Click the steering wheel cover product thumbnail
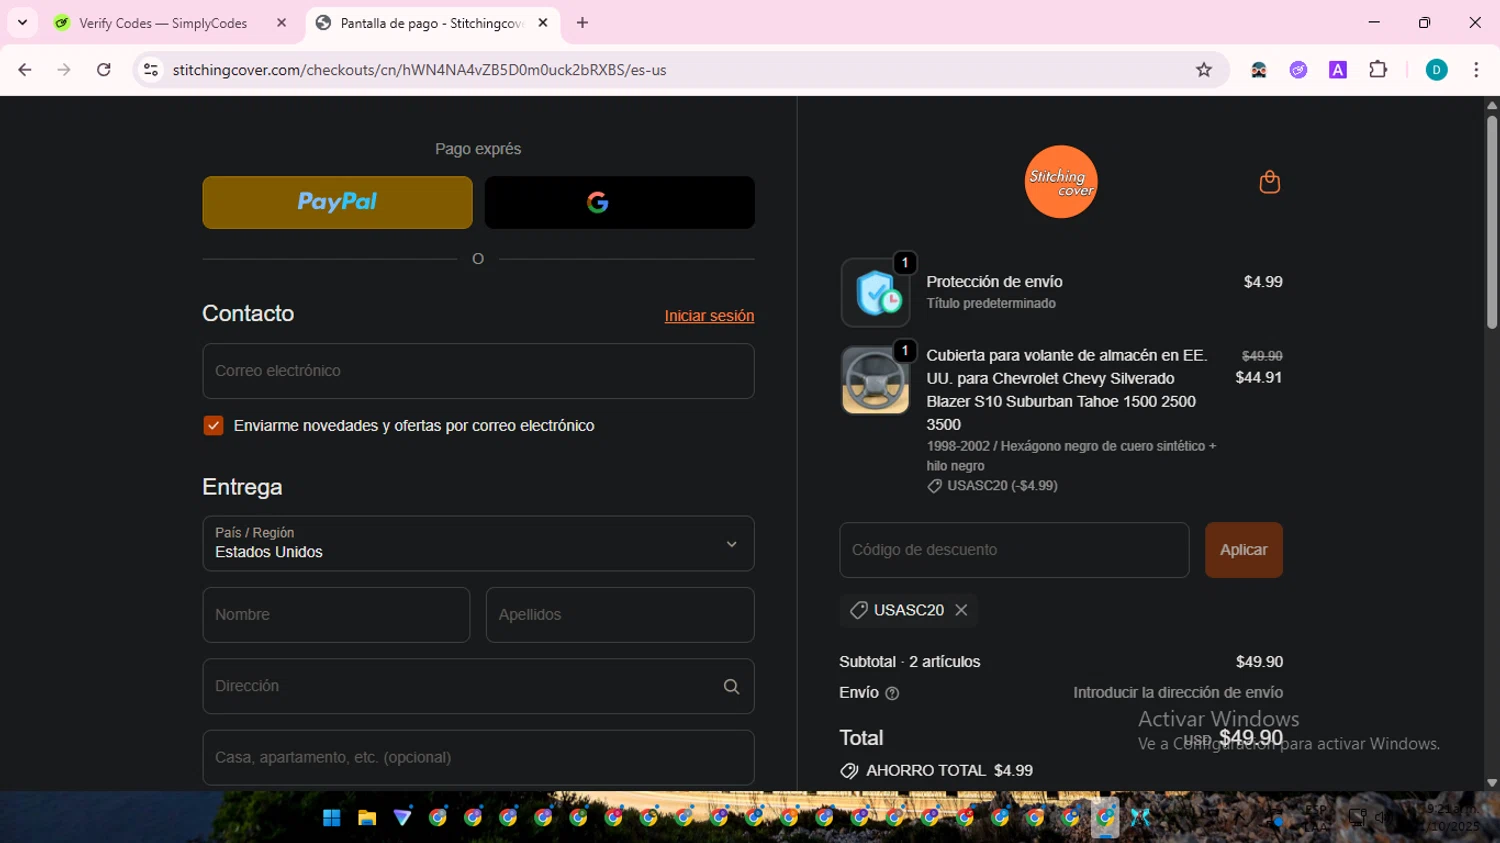This screenshot has width=1500, height=843. coord(875,380)
